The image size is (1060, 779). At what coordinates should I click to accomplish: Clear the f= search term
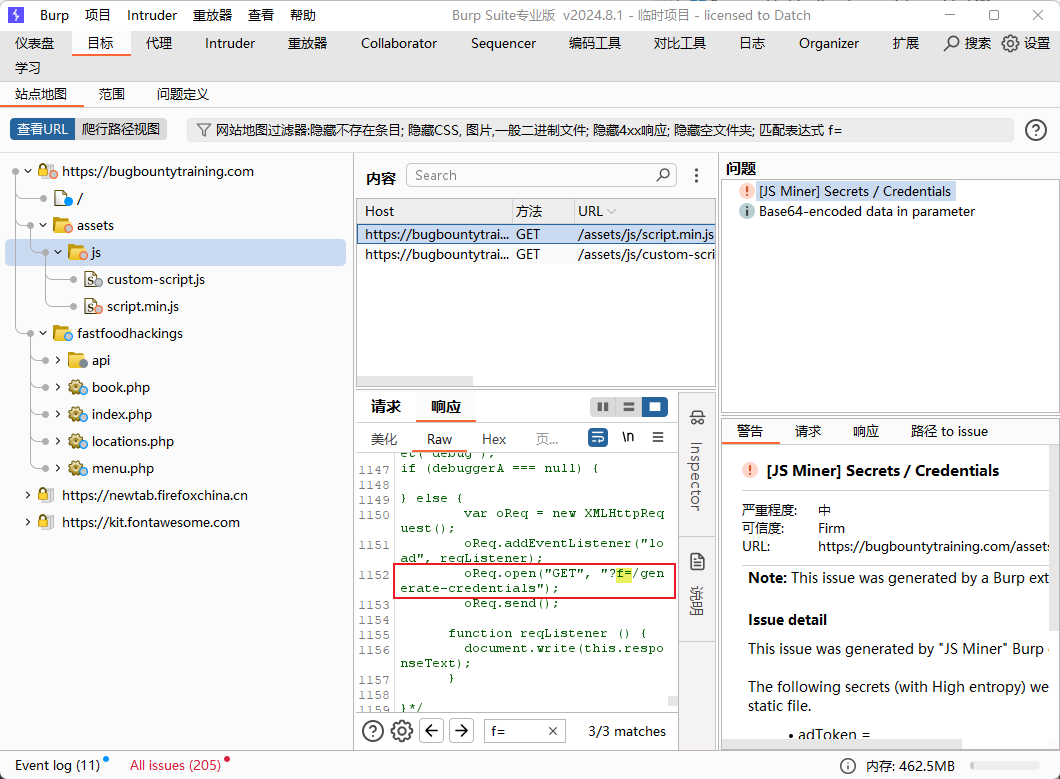click(x=552, y=731)
